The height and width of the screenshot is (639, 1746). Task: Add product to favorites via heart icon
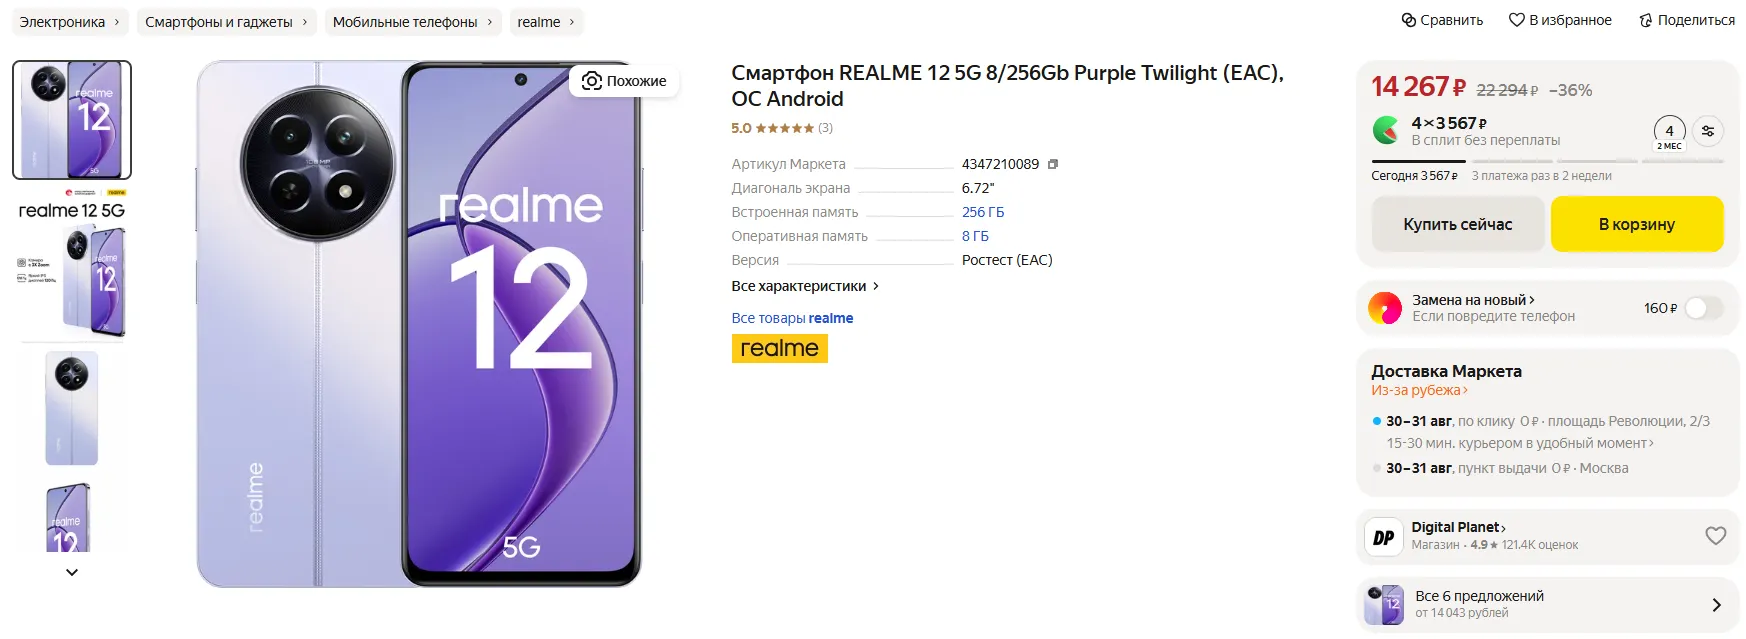pos(1516,20)
